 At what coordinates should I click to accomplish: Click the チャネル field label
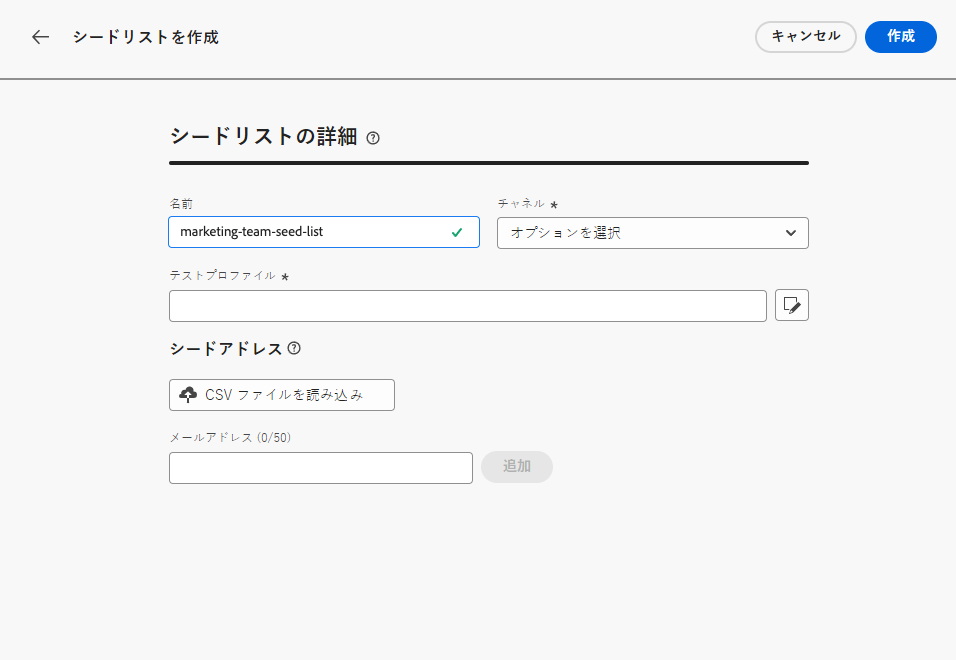pyautogui.click(x=521, y=204)
